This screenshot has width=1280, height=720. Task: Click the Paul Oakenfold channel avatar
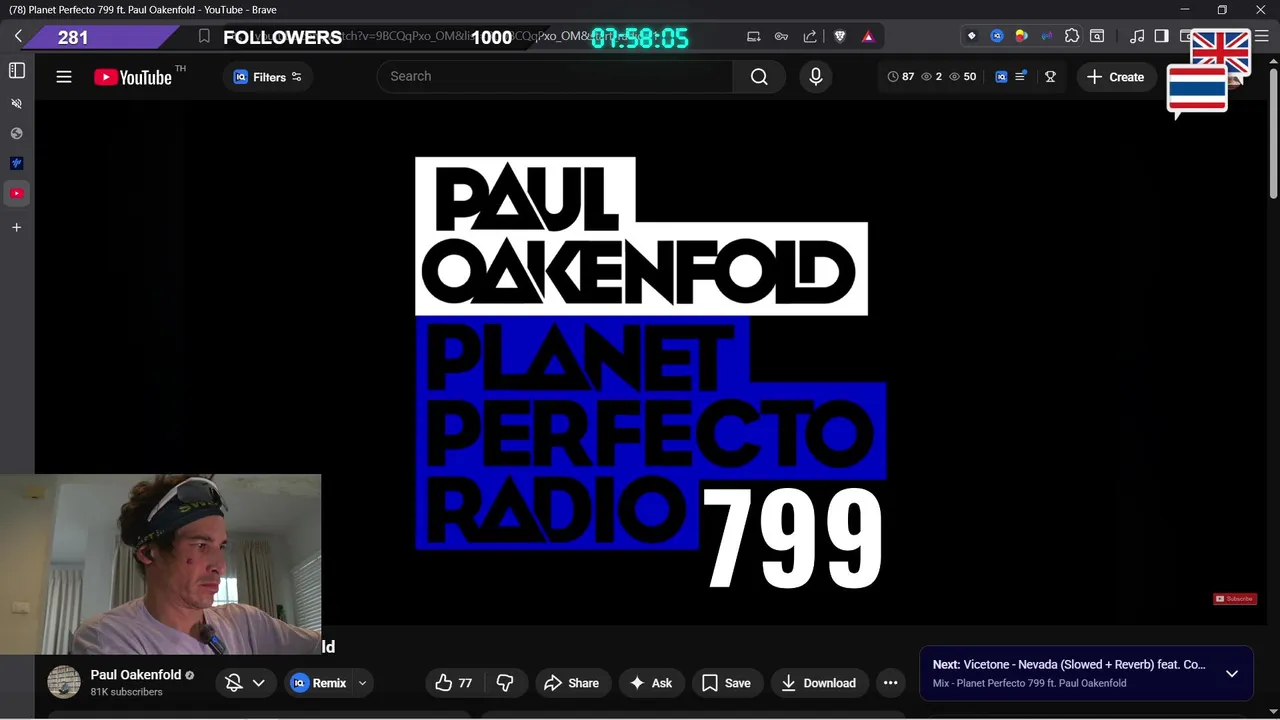point(64,682)
